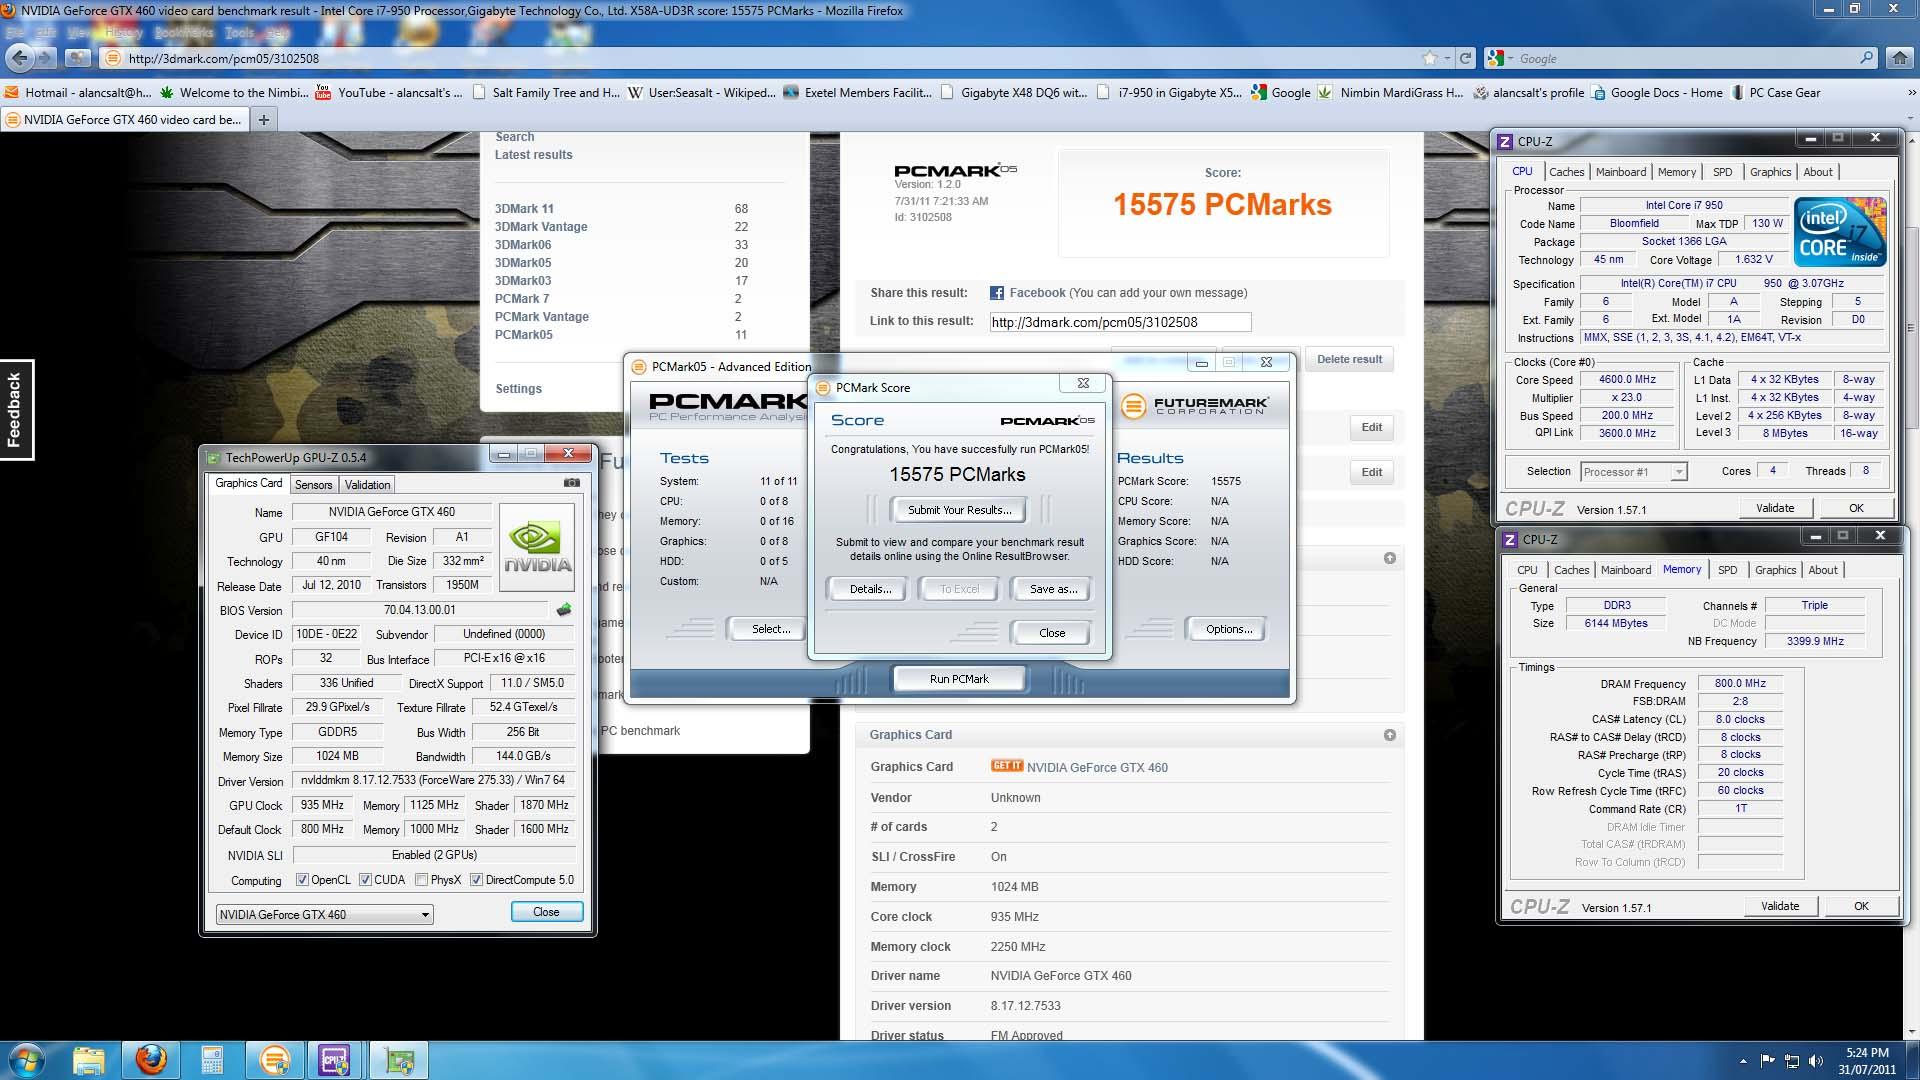Image resolution: width=1920 pixels, height=1080 pixels.
Task: Click Close button in GPU-Z
Action: point(546,912)
